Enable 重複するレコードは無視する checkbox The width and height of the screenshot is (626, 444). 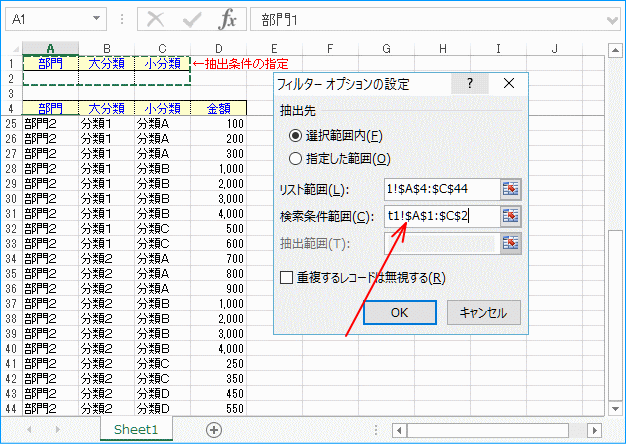[287, 278]
